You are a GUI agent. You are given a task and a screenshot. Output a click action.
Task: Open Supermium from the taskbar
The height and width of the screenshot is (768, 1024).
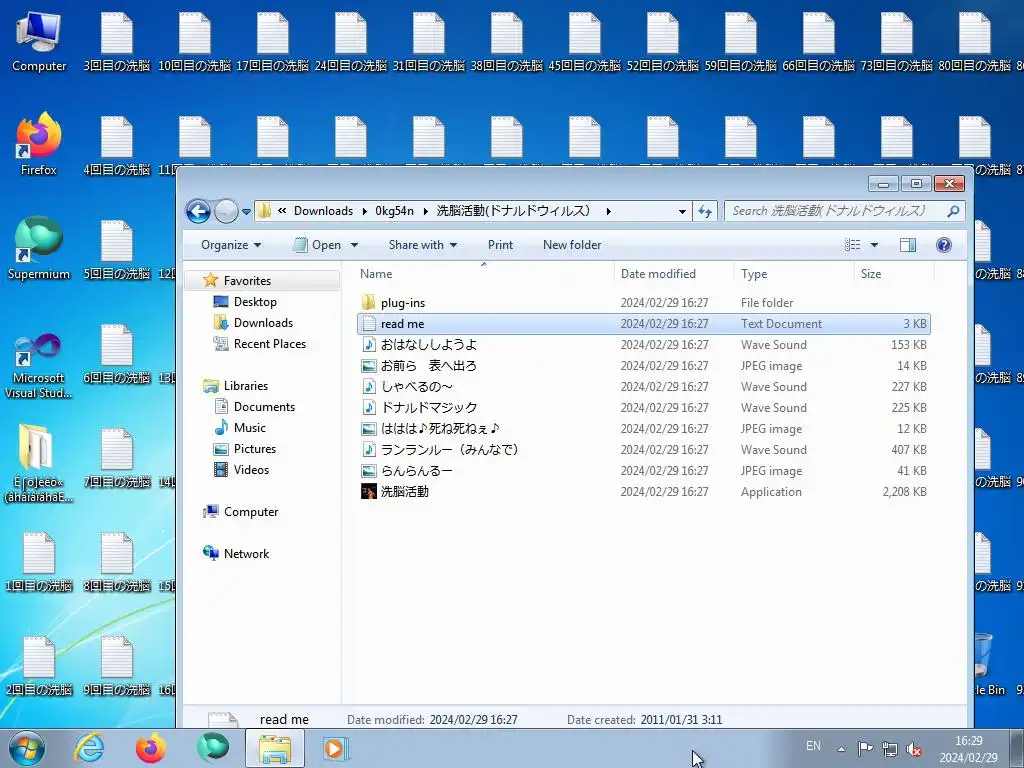[x=213, y=748]
